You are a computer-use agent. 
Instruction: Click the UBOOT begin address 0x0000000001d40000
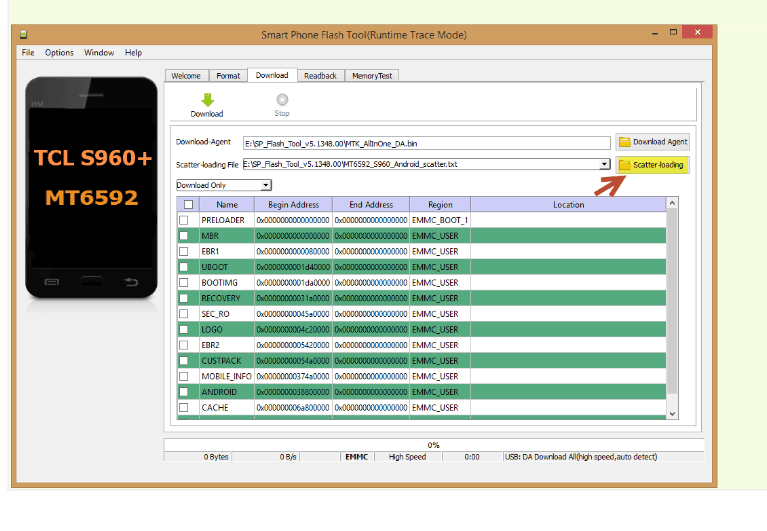click(293, 267)
